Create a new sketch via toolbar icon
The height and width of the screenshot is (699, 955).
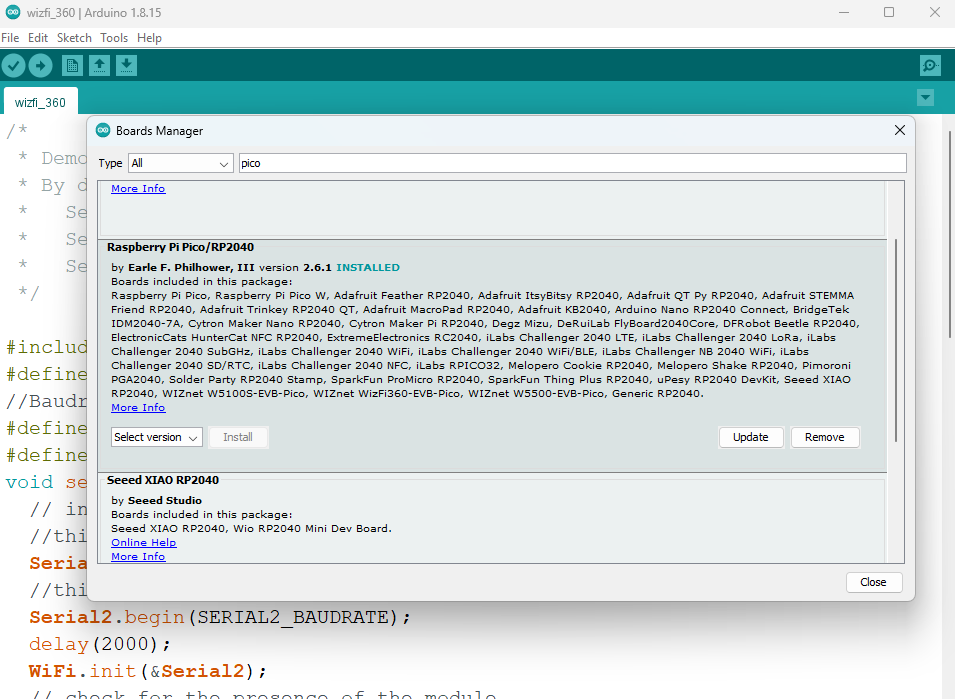click(x=72, y=66)
